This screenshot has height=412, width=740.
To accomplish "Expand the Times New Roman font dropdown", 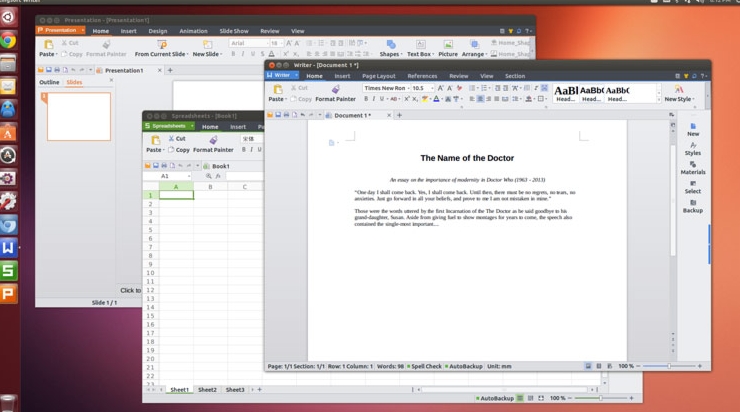I will (x=433, y=88).
